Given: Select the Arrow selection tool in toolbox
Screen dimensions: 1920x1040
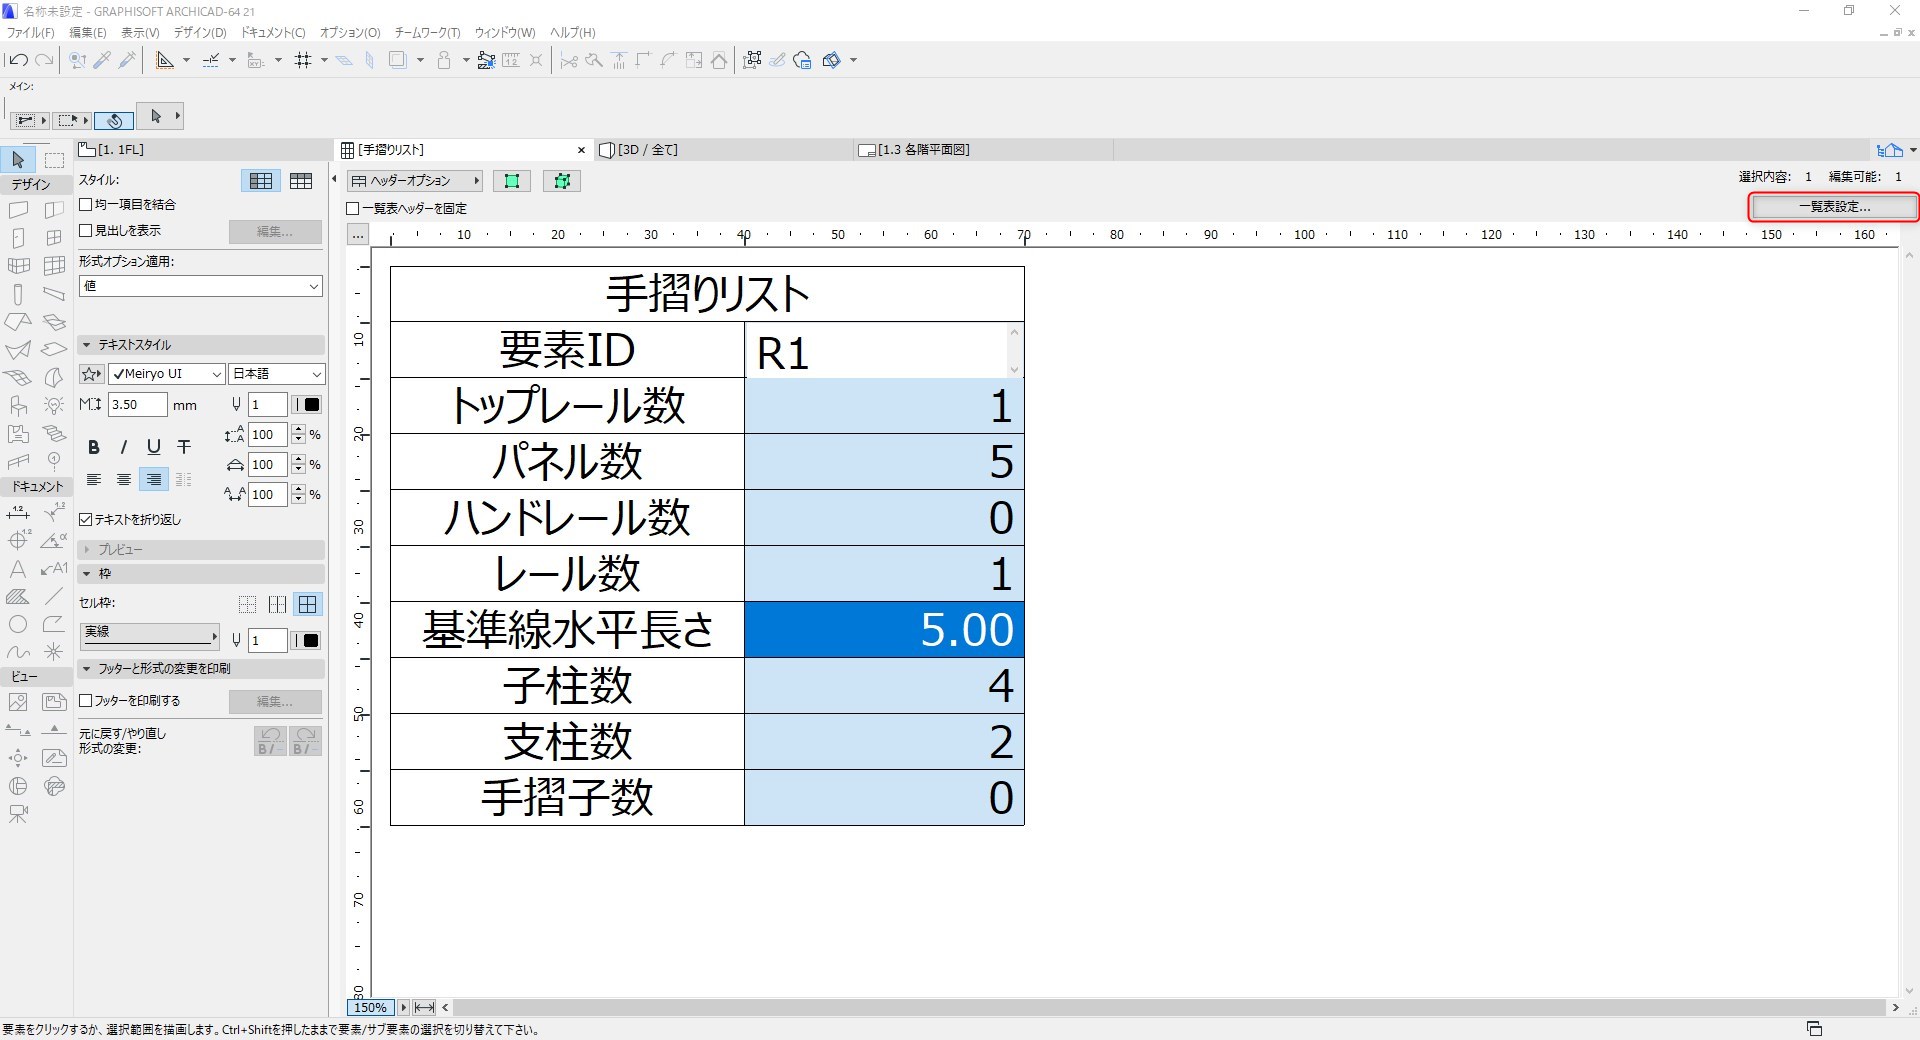Looking at the screenshot, I should [18, 160].
